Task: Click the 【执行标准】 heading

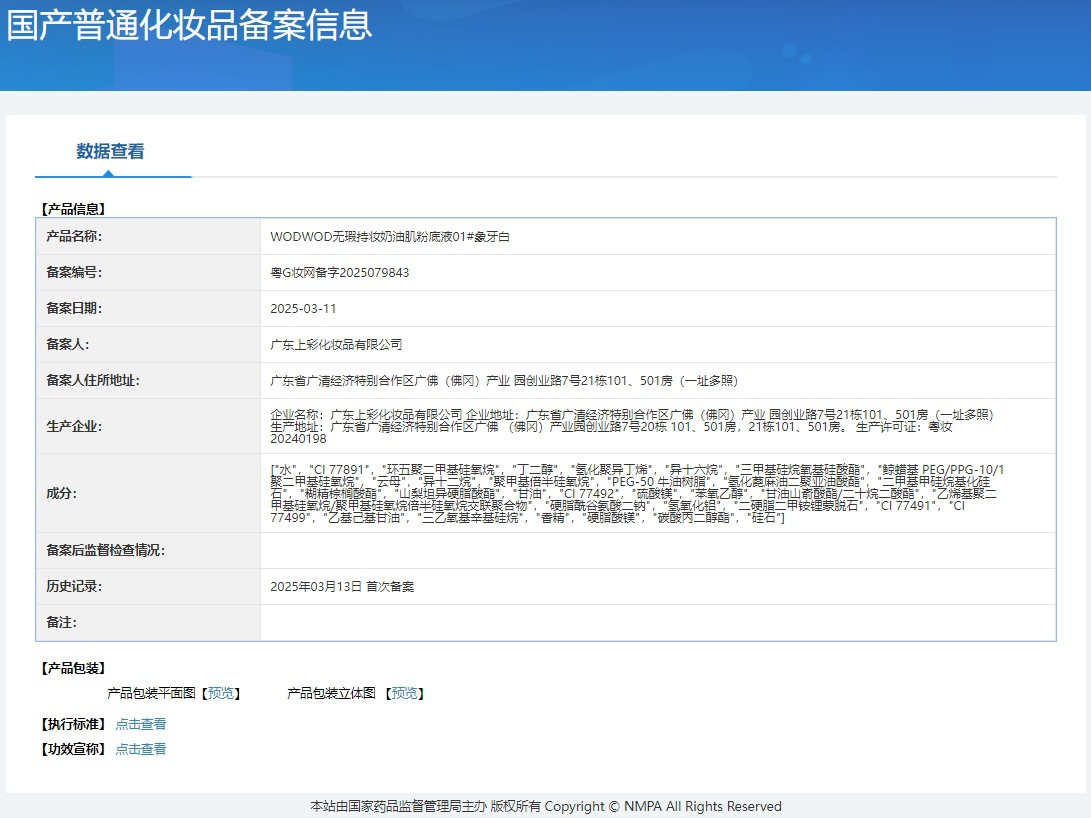Action: point(73,724)
